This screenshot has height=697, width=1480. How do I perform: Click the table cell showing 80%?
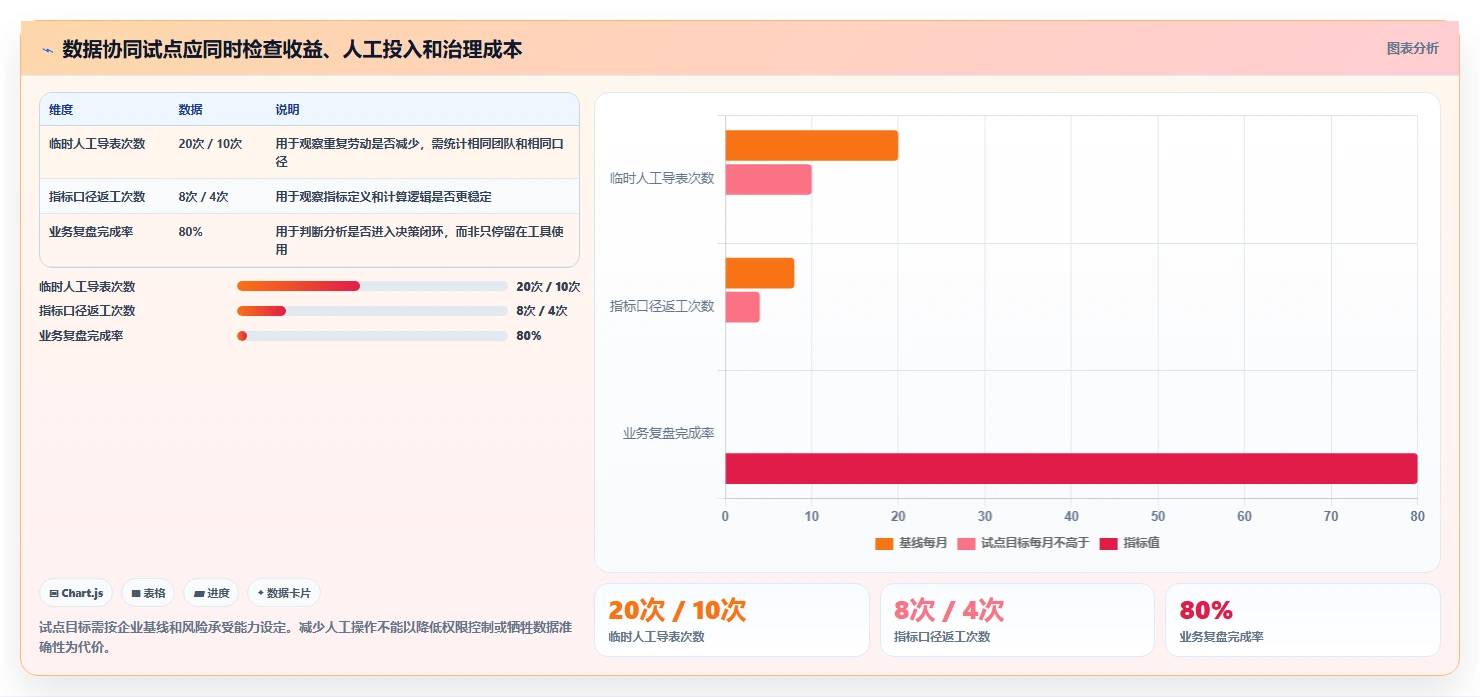pos(190,232)
